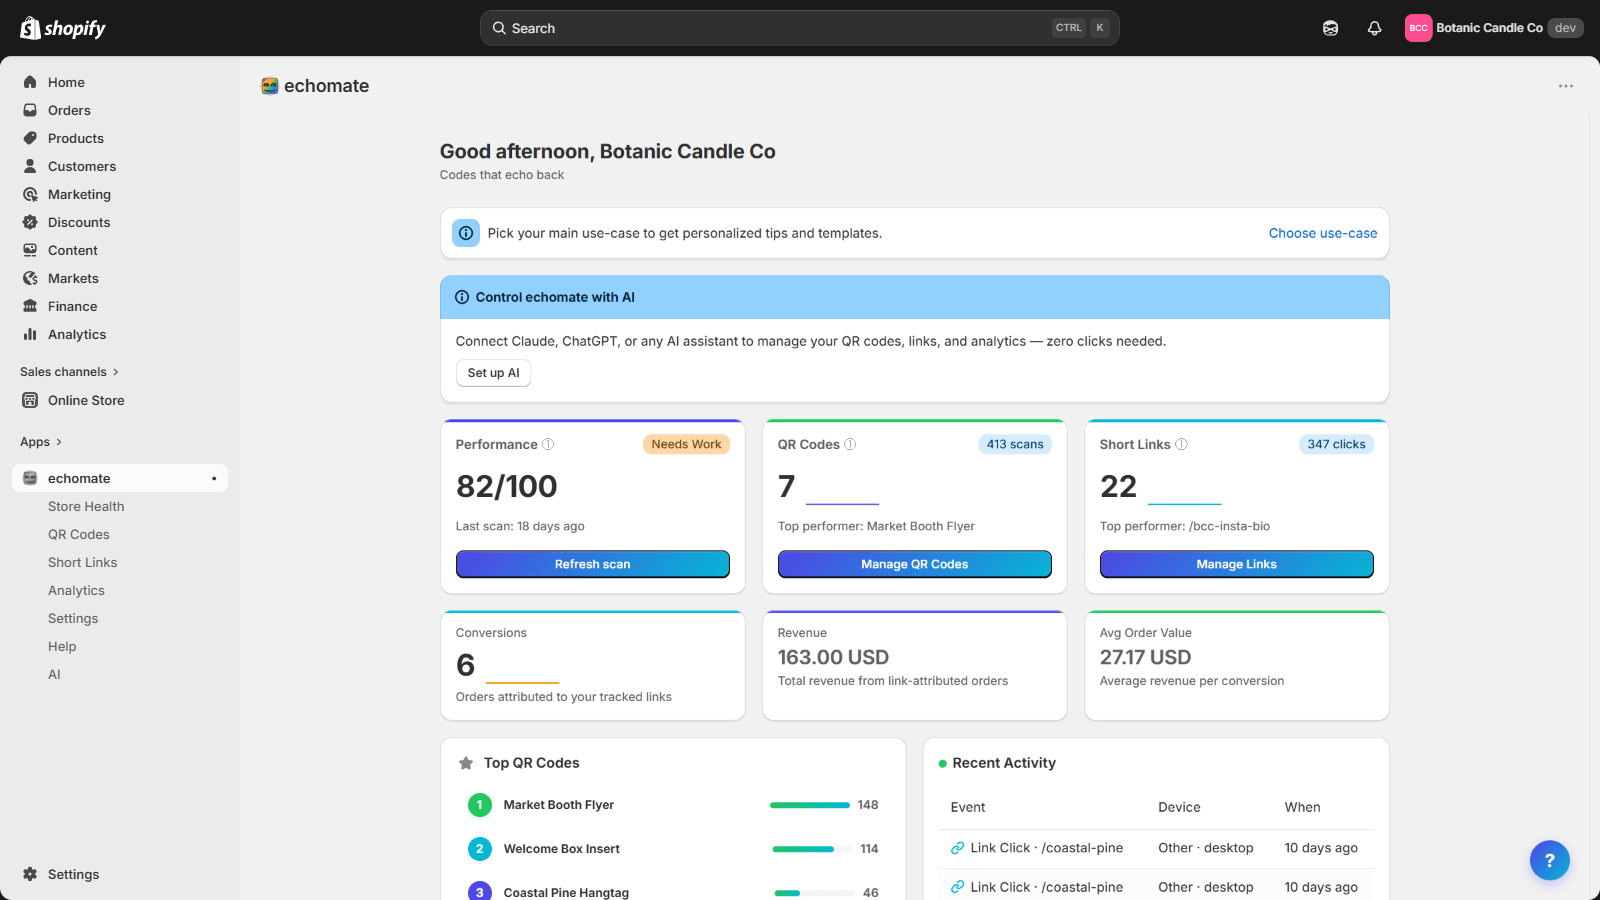1600x900 pixels.
Task: Click the Coastal Pine Hangtag progress bar
Action: click(812, 893)
